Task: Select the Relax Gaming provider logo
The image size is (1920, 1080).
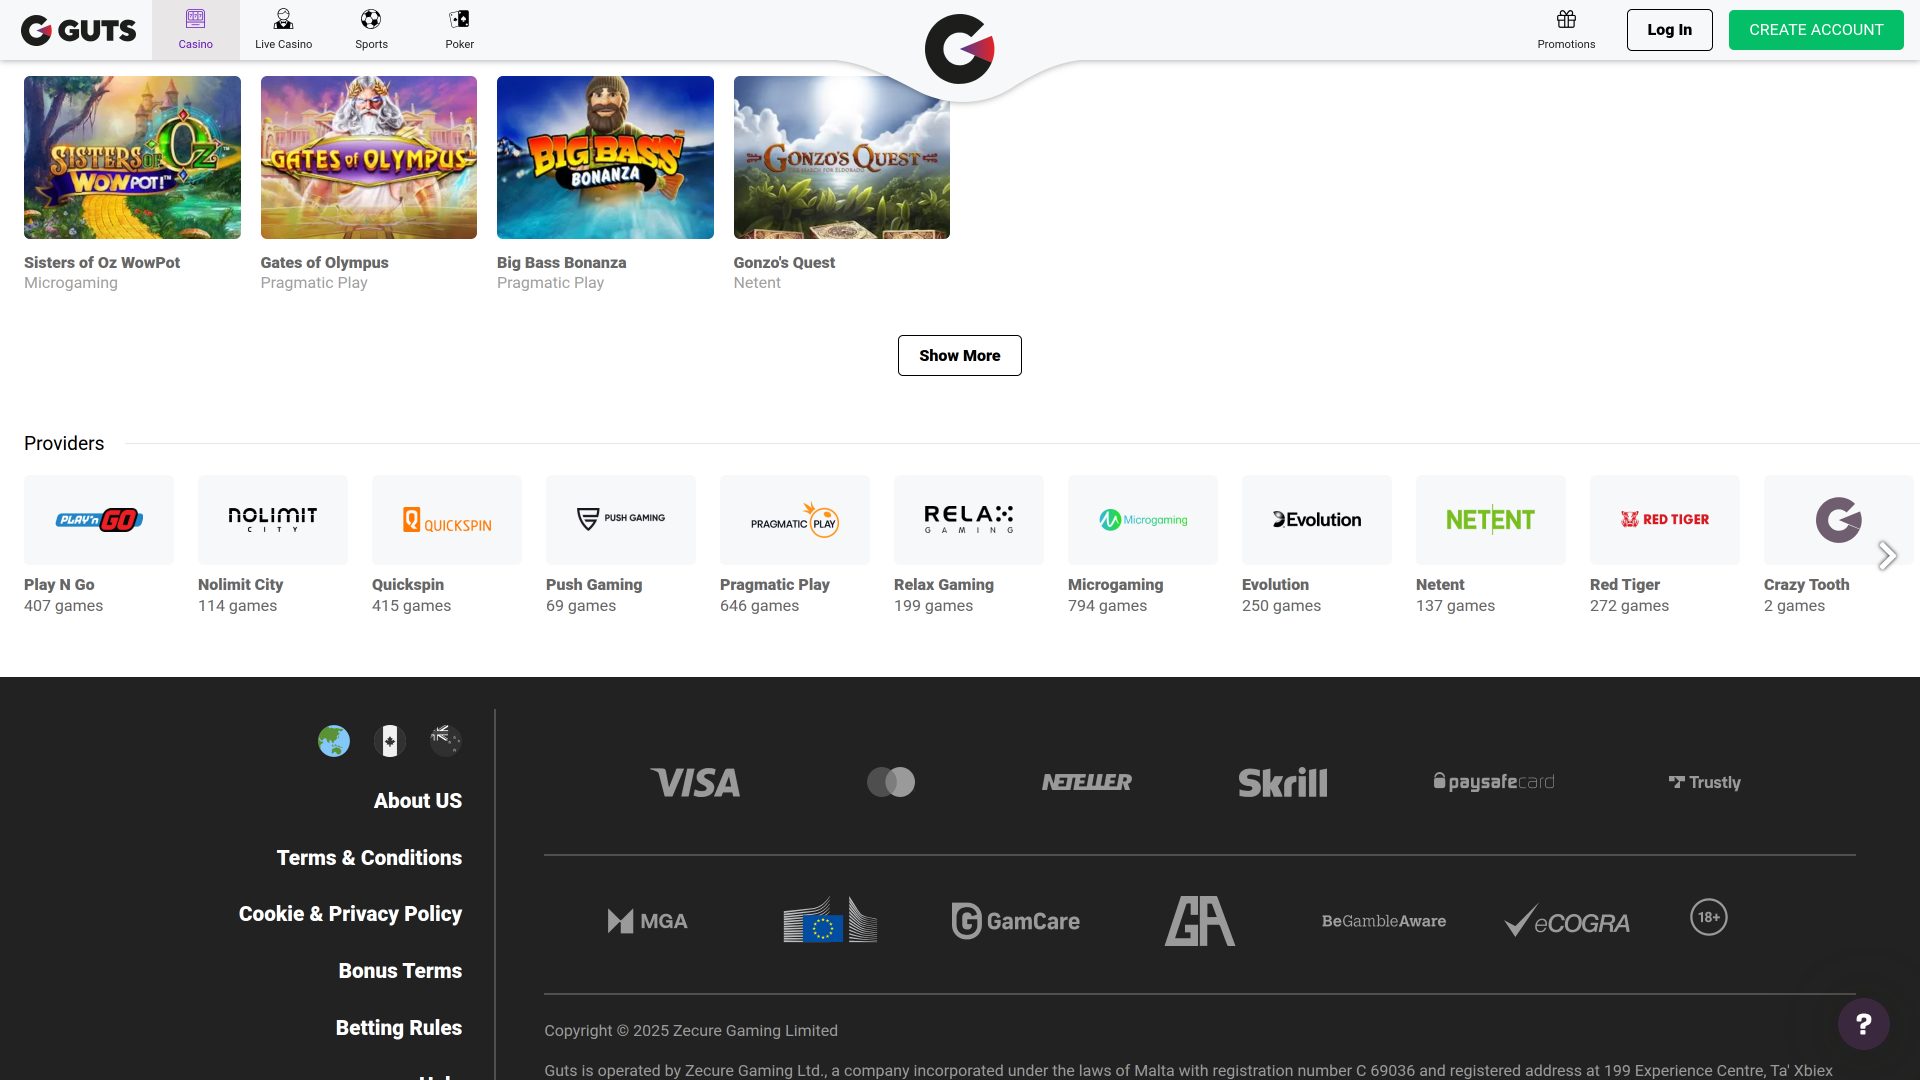Action: (x=968, y=519)
